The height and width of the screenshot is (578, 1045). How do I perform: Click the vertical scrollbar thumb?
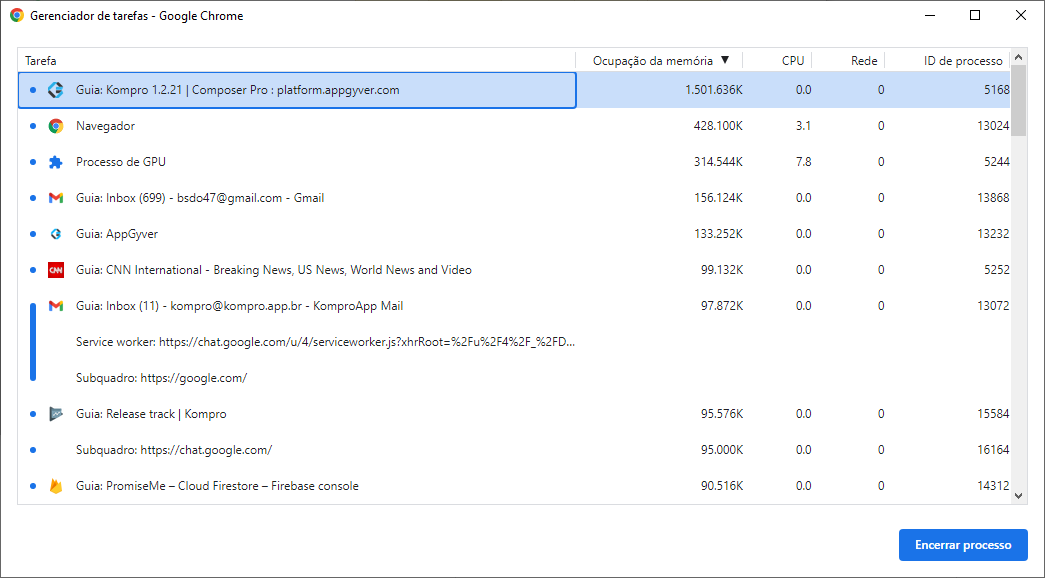pyautogui.click(x=1018, y=101)
